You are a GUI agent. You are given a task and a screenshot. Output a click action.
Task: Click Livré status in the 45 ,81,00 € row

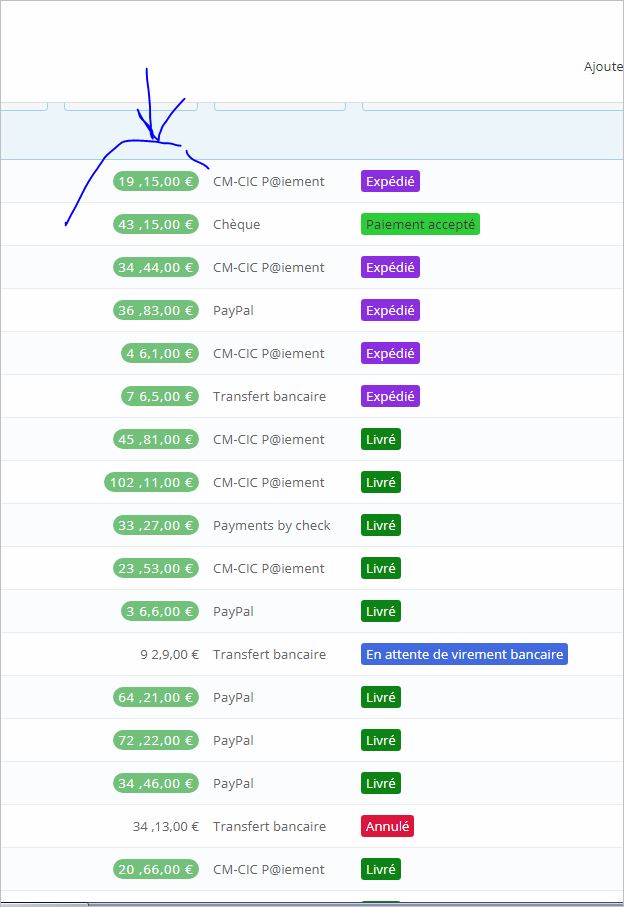pos(381,439)
